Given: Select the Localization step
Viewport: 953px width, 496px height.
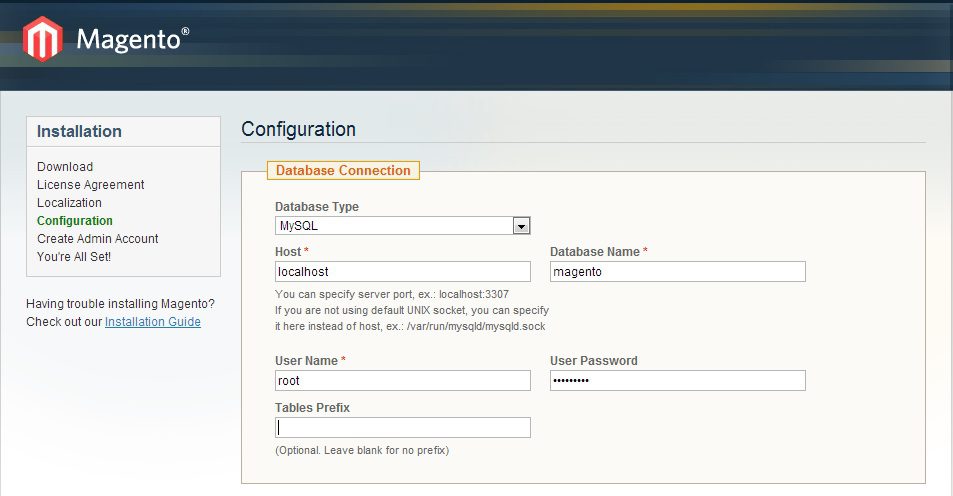Looking at the screenshot, I should coord(69,202).
